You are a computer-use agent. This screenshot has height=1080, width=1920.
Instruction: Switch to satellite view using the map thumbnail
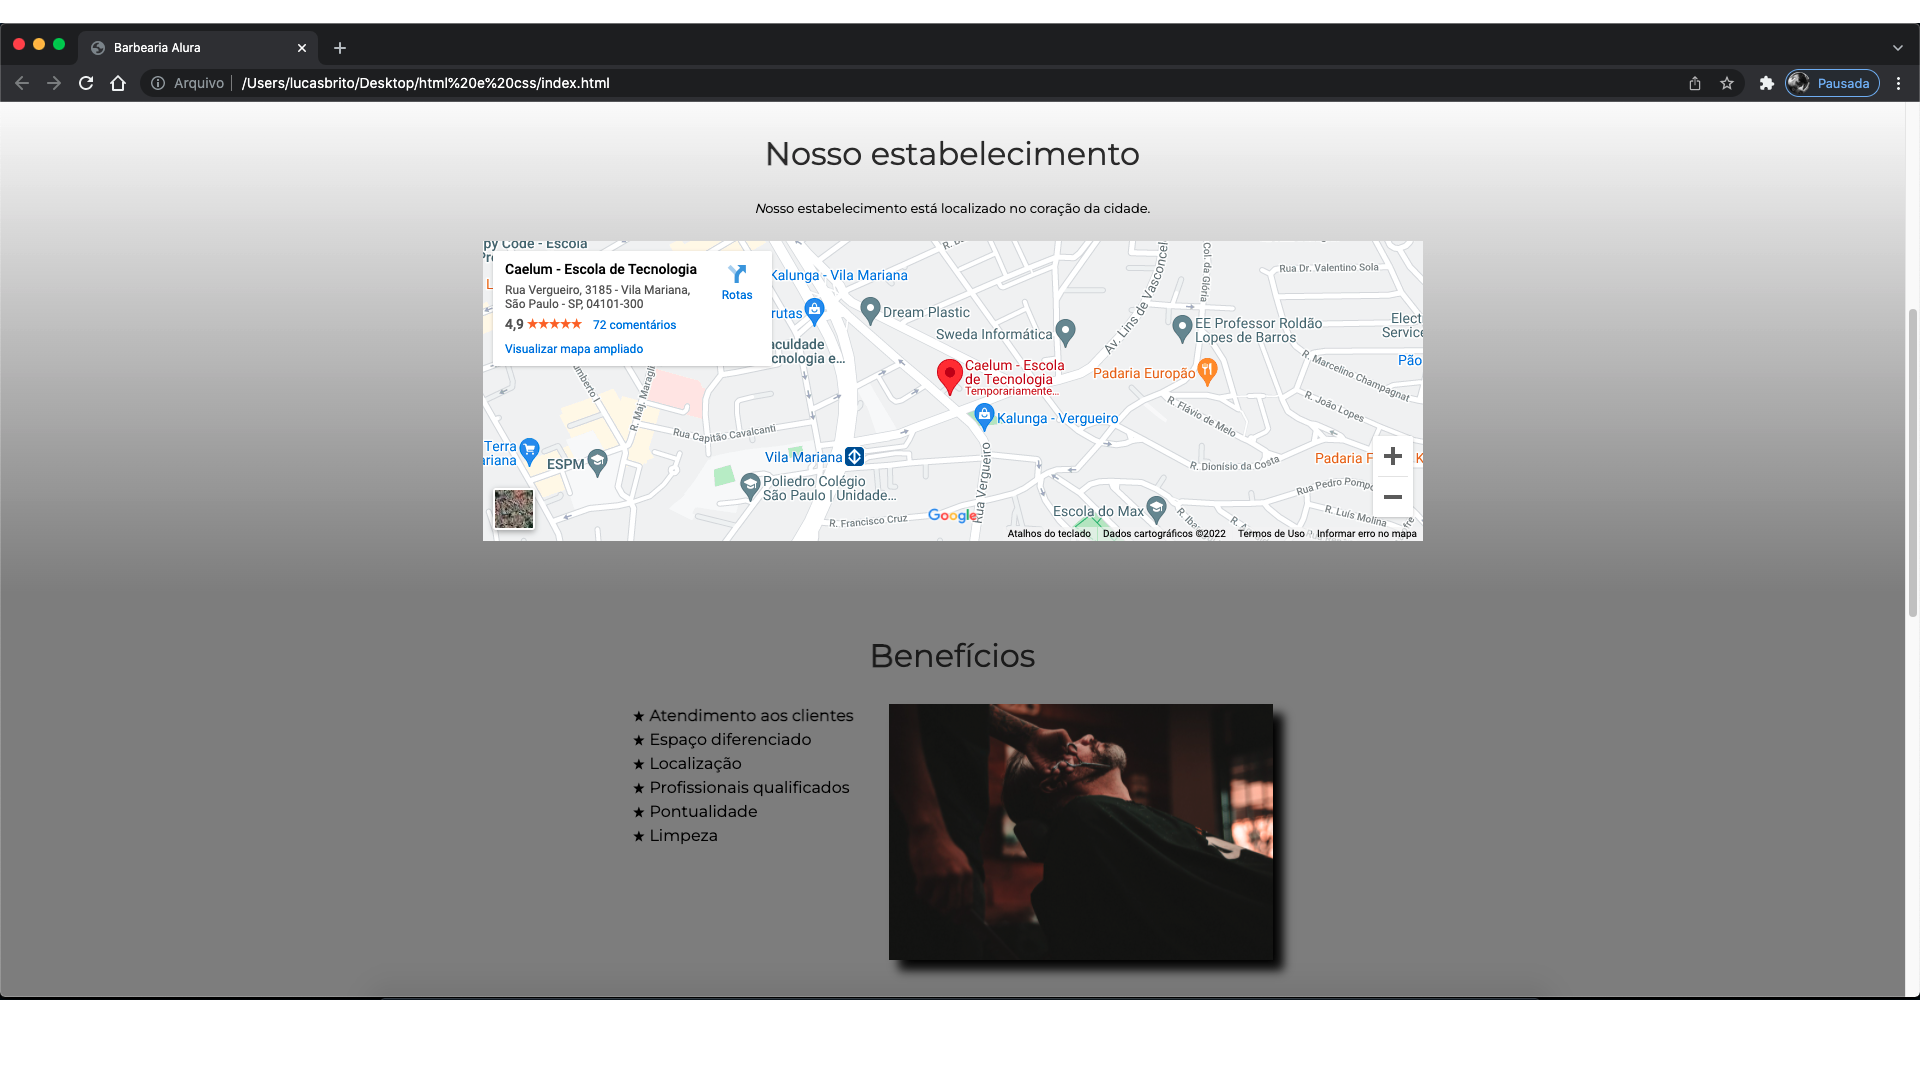pyautogui.click(x=513, y=509)
